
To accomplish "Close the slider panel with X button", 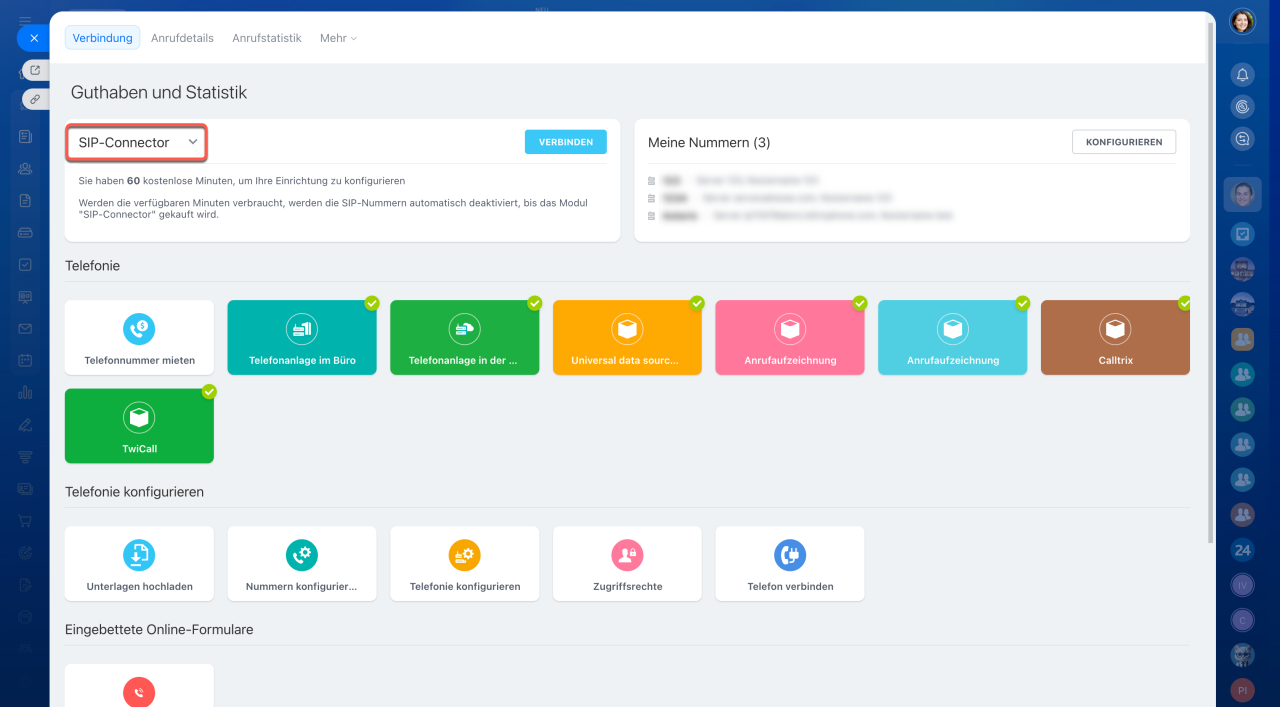I will (34, 38).
